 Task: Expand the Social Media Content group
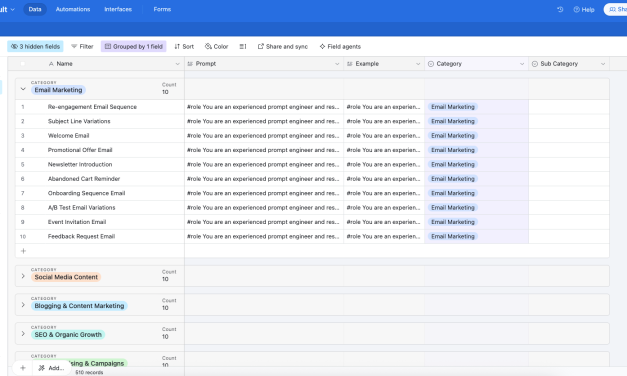23,276
